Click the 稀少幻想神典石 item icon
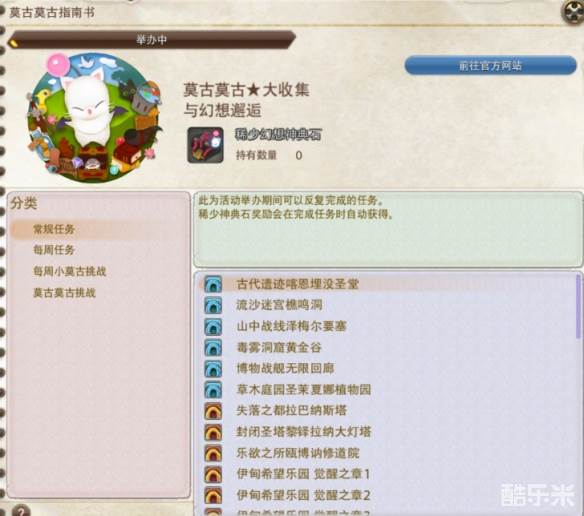 point(205,145)
